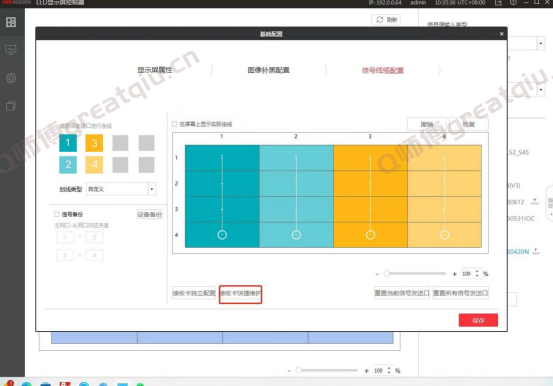Image resolution: width=553 pixels, height=386 pixels.
Task: Click the upload icon next to 30612
Action: pyautogui.click(x=535, y=201)
